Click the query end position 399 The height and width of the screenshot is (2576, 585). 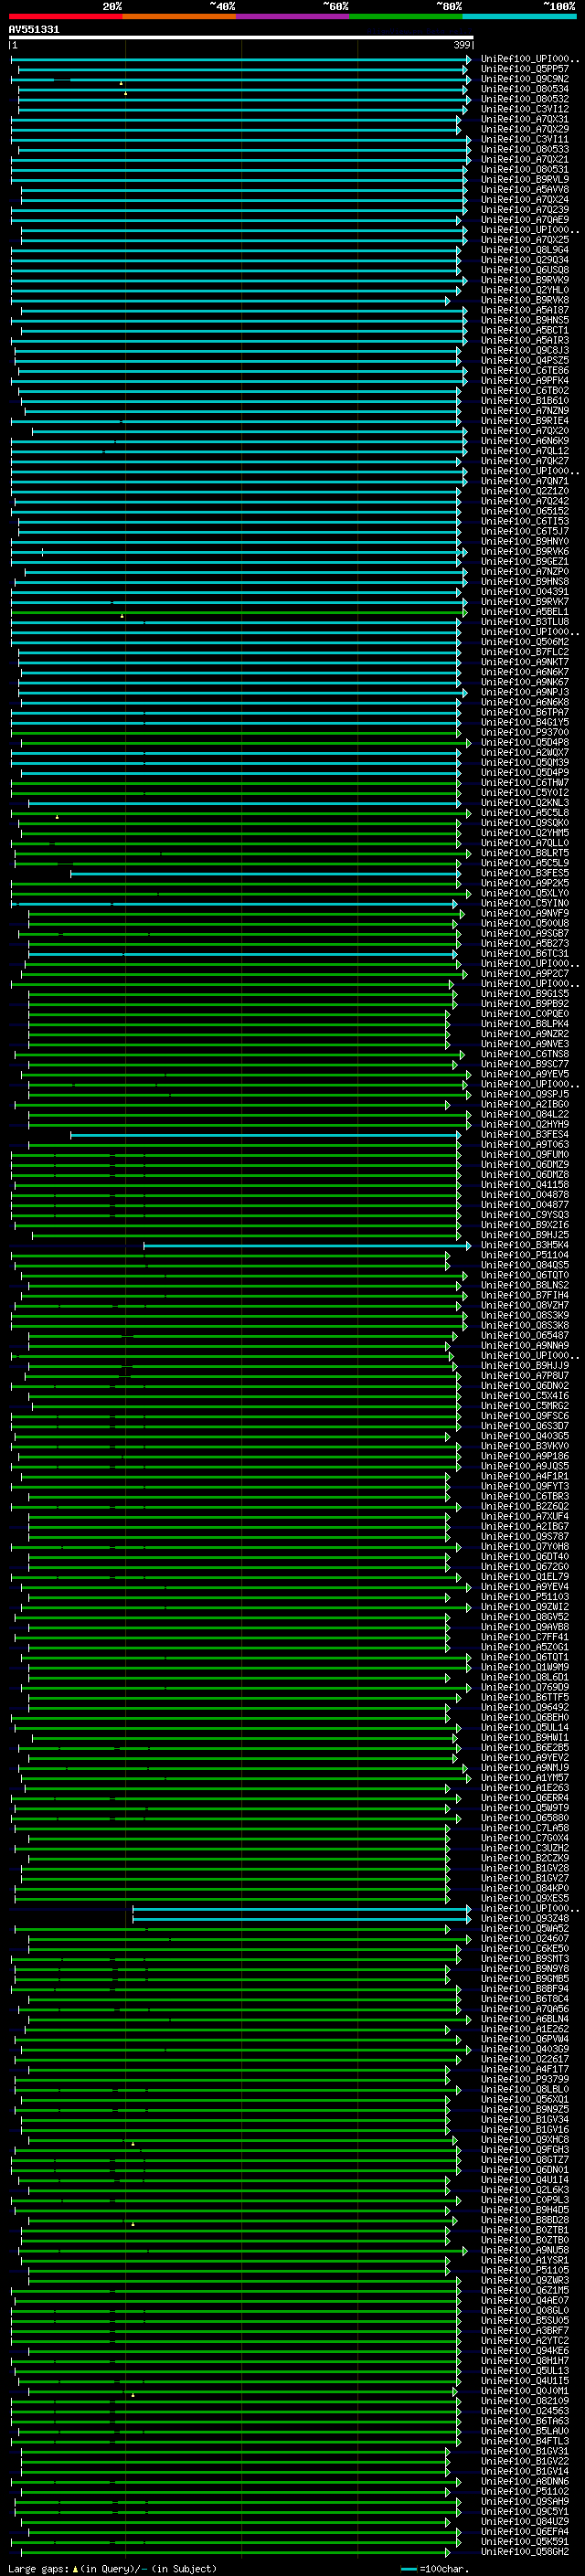click(x=462, y=45)
